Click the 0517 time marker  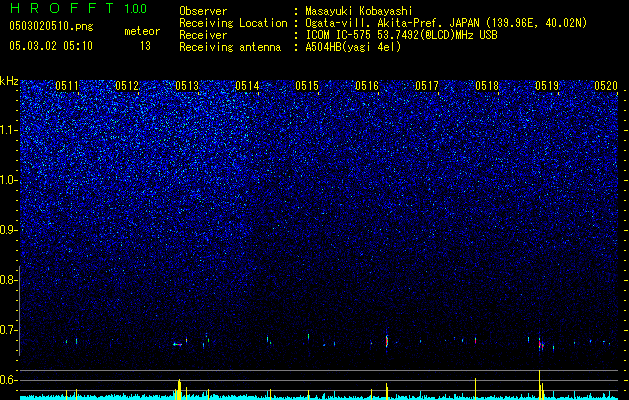(x=427, y=86)
